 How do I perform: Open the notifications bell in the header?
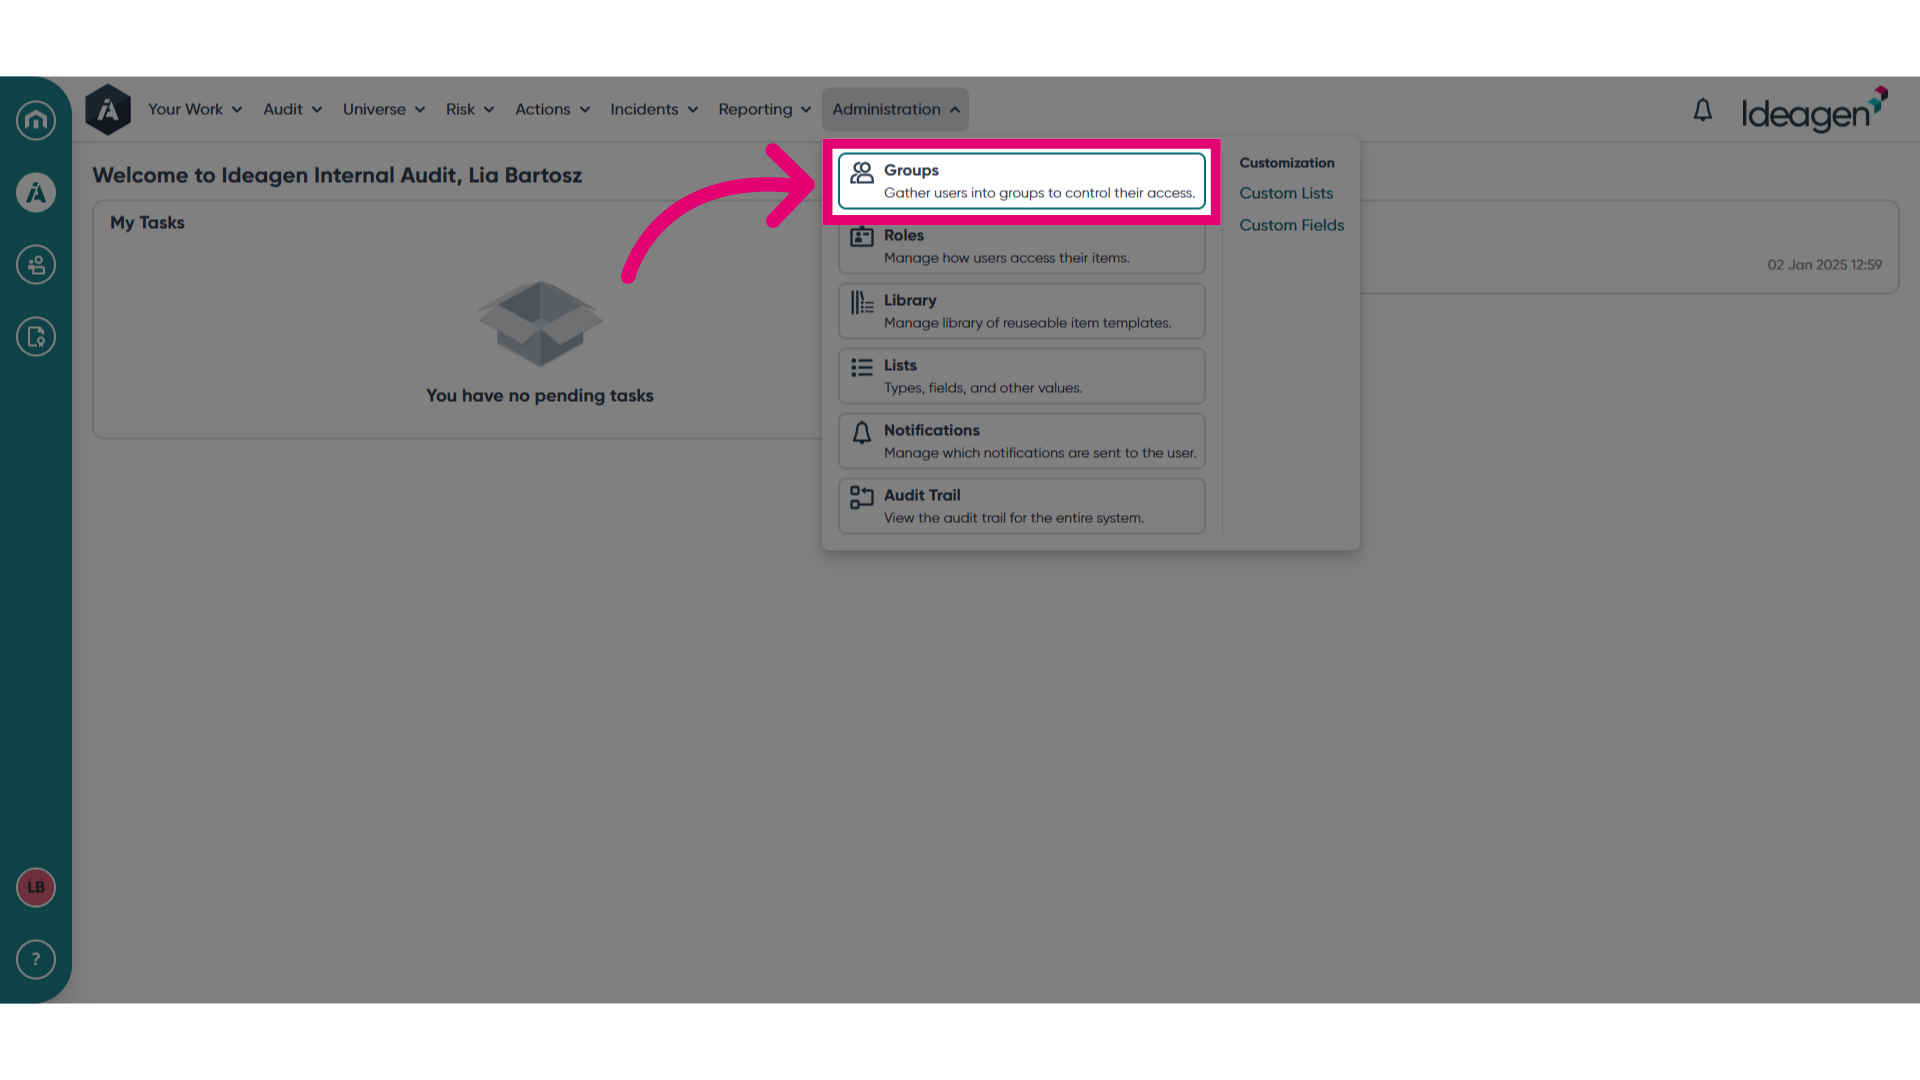tap(1703, 110)
